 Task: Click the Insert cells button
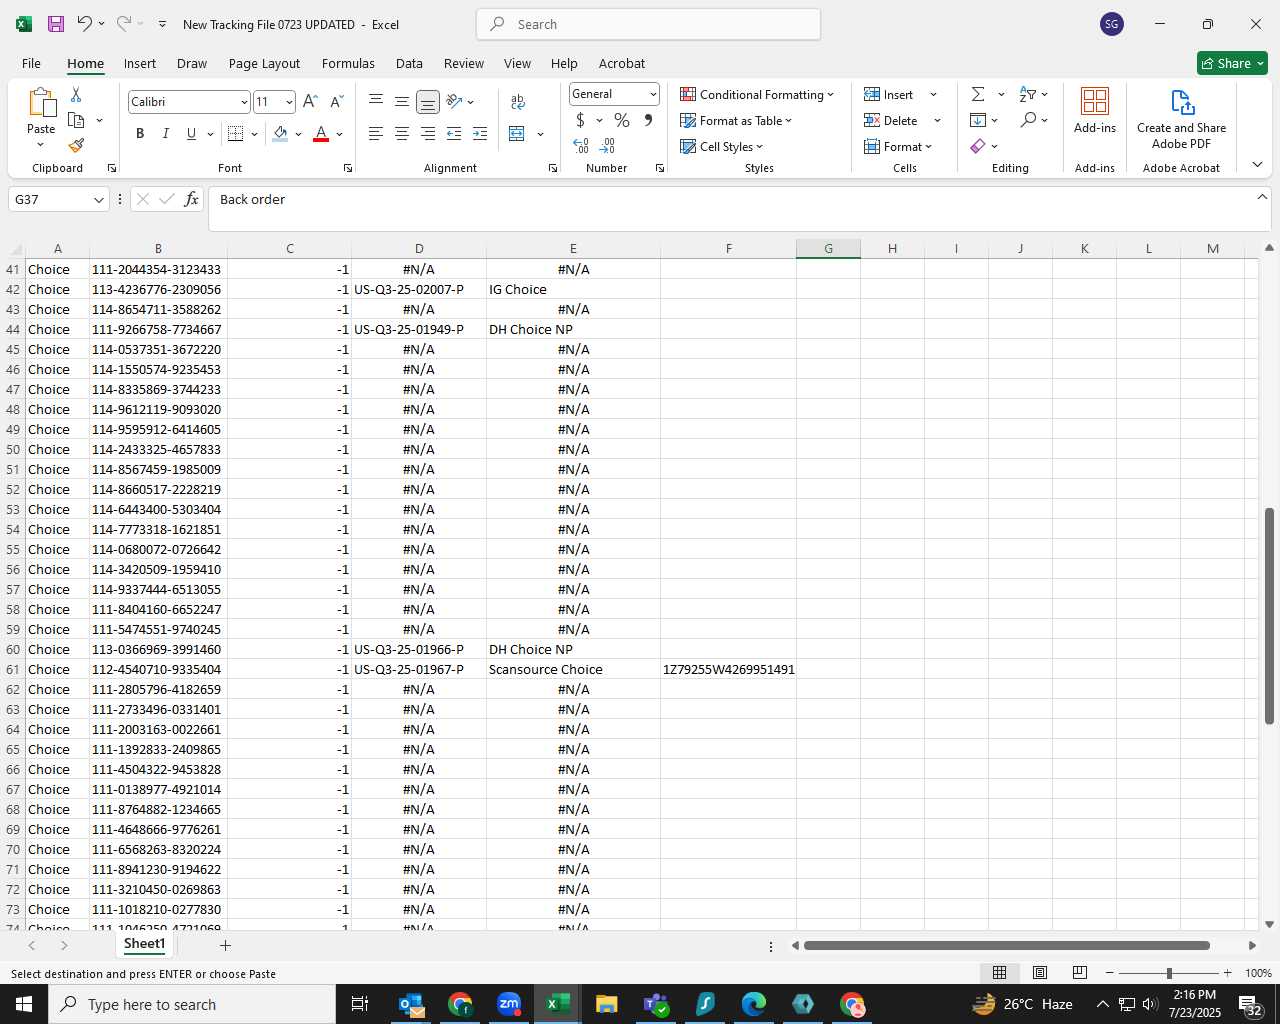point(889,94)
